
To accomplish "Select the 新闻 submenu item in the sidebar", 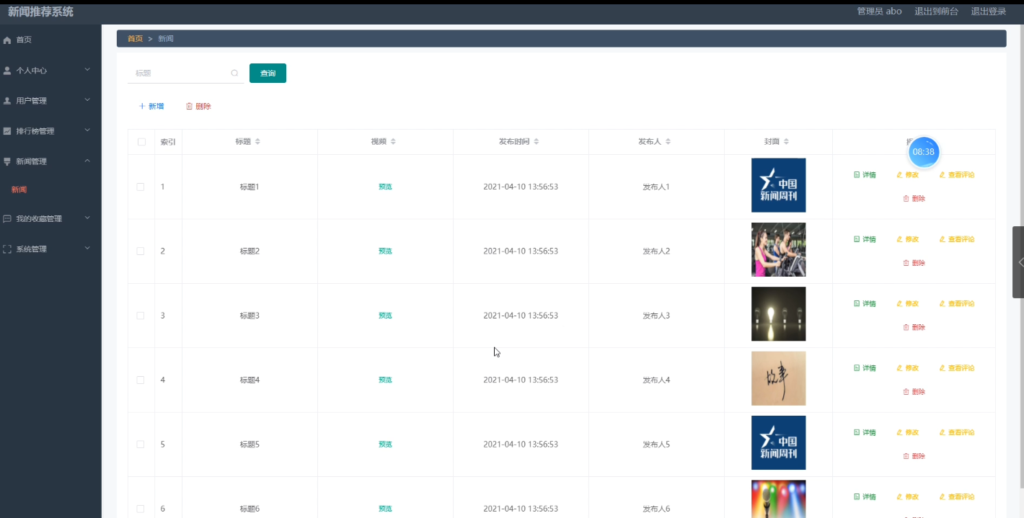I will (x=19, y=189).
